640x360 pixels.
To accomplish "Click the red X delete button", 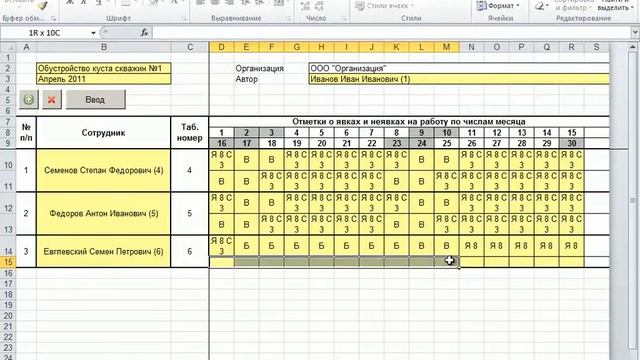I will click(52, 99).
